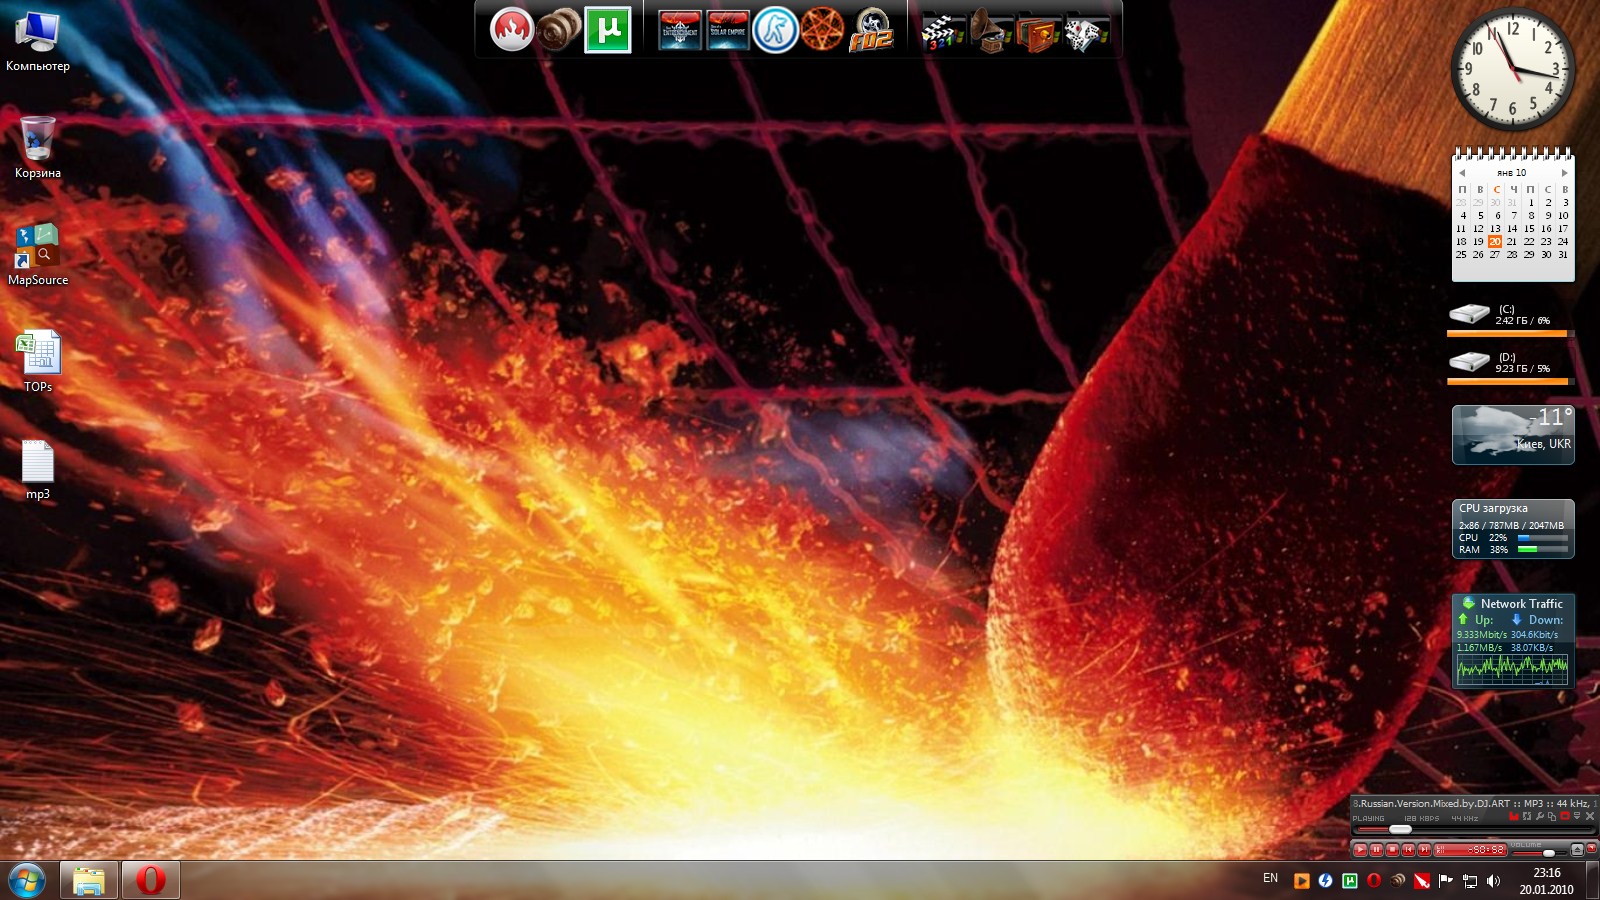
Task: Open player settings wrench icon
Action: click(1540, 817)
